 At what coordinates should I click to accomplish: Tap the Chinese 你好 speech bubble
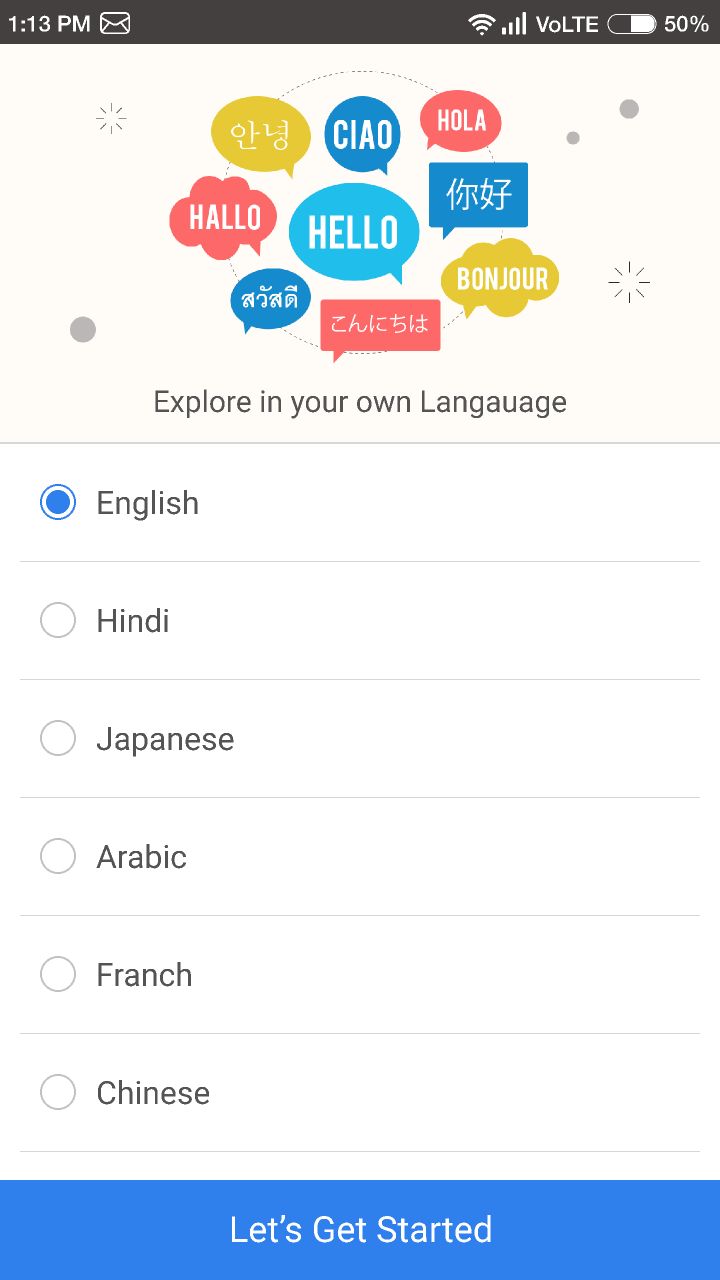[x=478, y=195]
